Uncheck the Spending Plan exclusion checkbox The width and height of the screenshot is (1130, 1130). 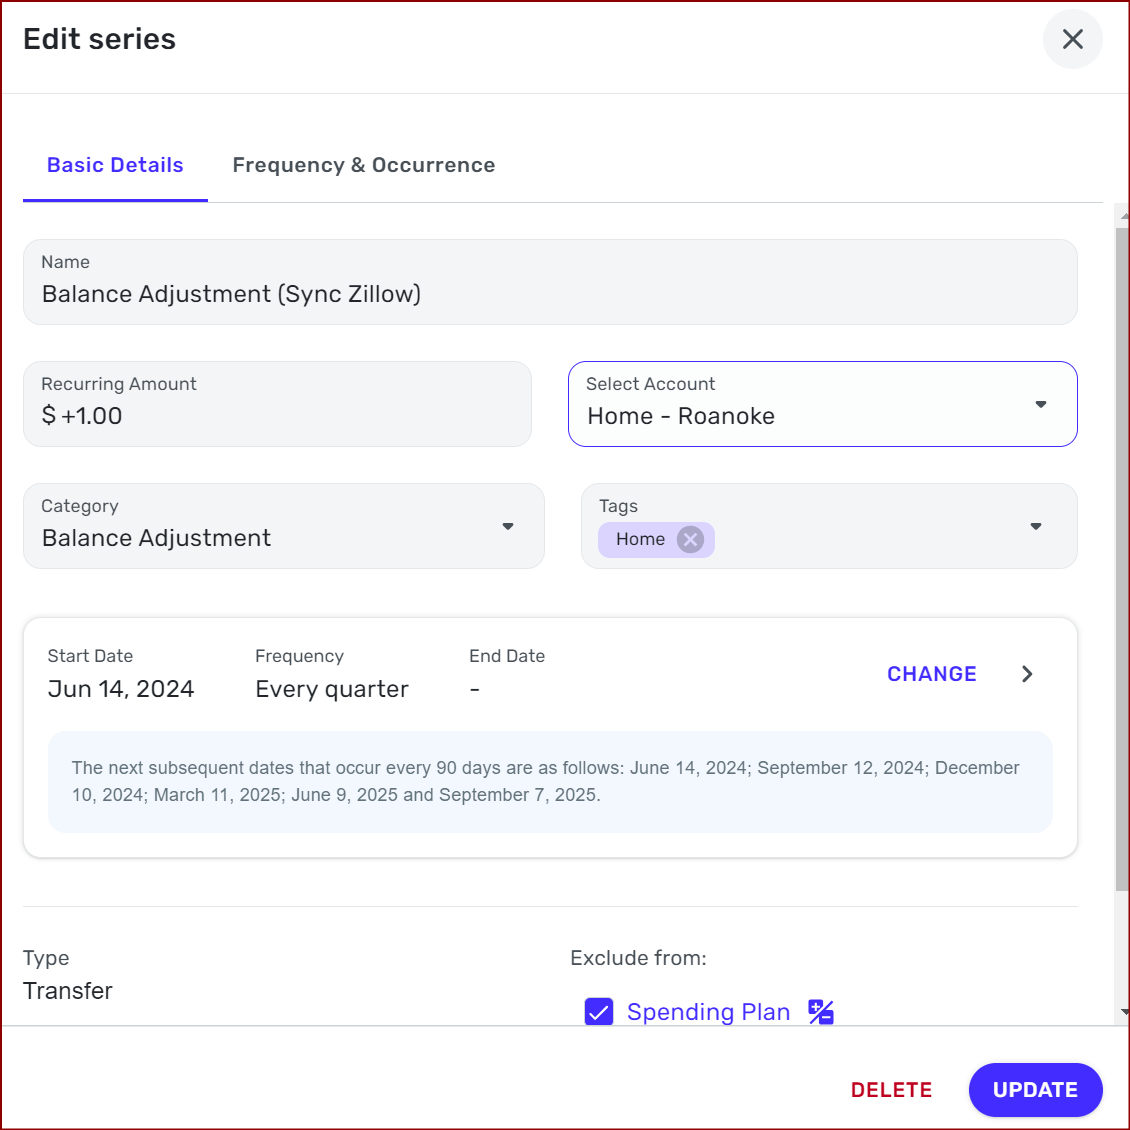tap(598, 1011)
